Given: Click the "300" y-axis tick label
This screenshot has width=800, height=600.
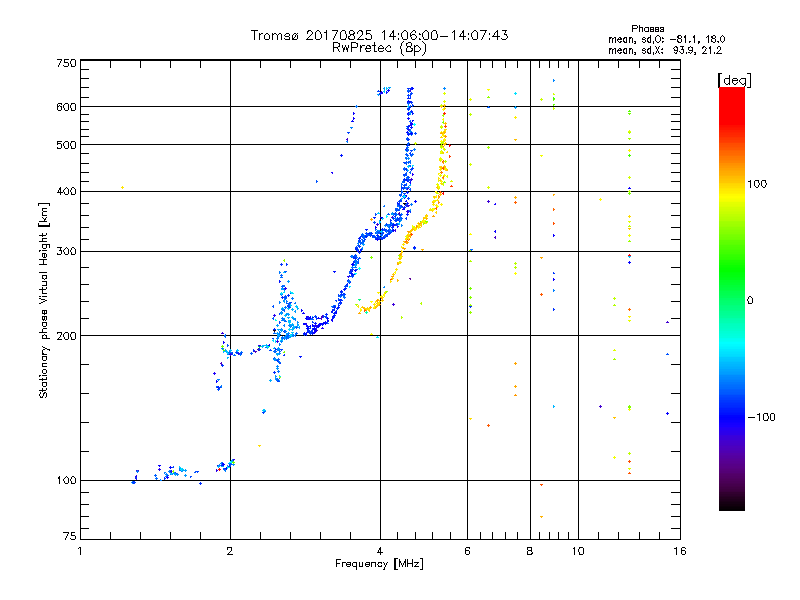Looking at the screenshot, I should pyautogui.click(x=66, y=251).
